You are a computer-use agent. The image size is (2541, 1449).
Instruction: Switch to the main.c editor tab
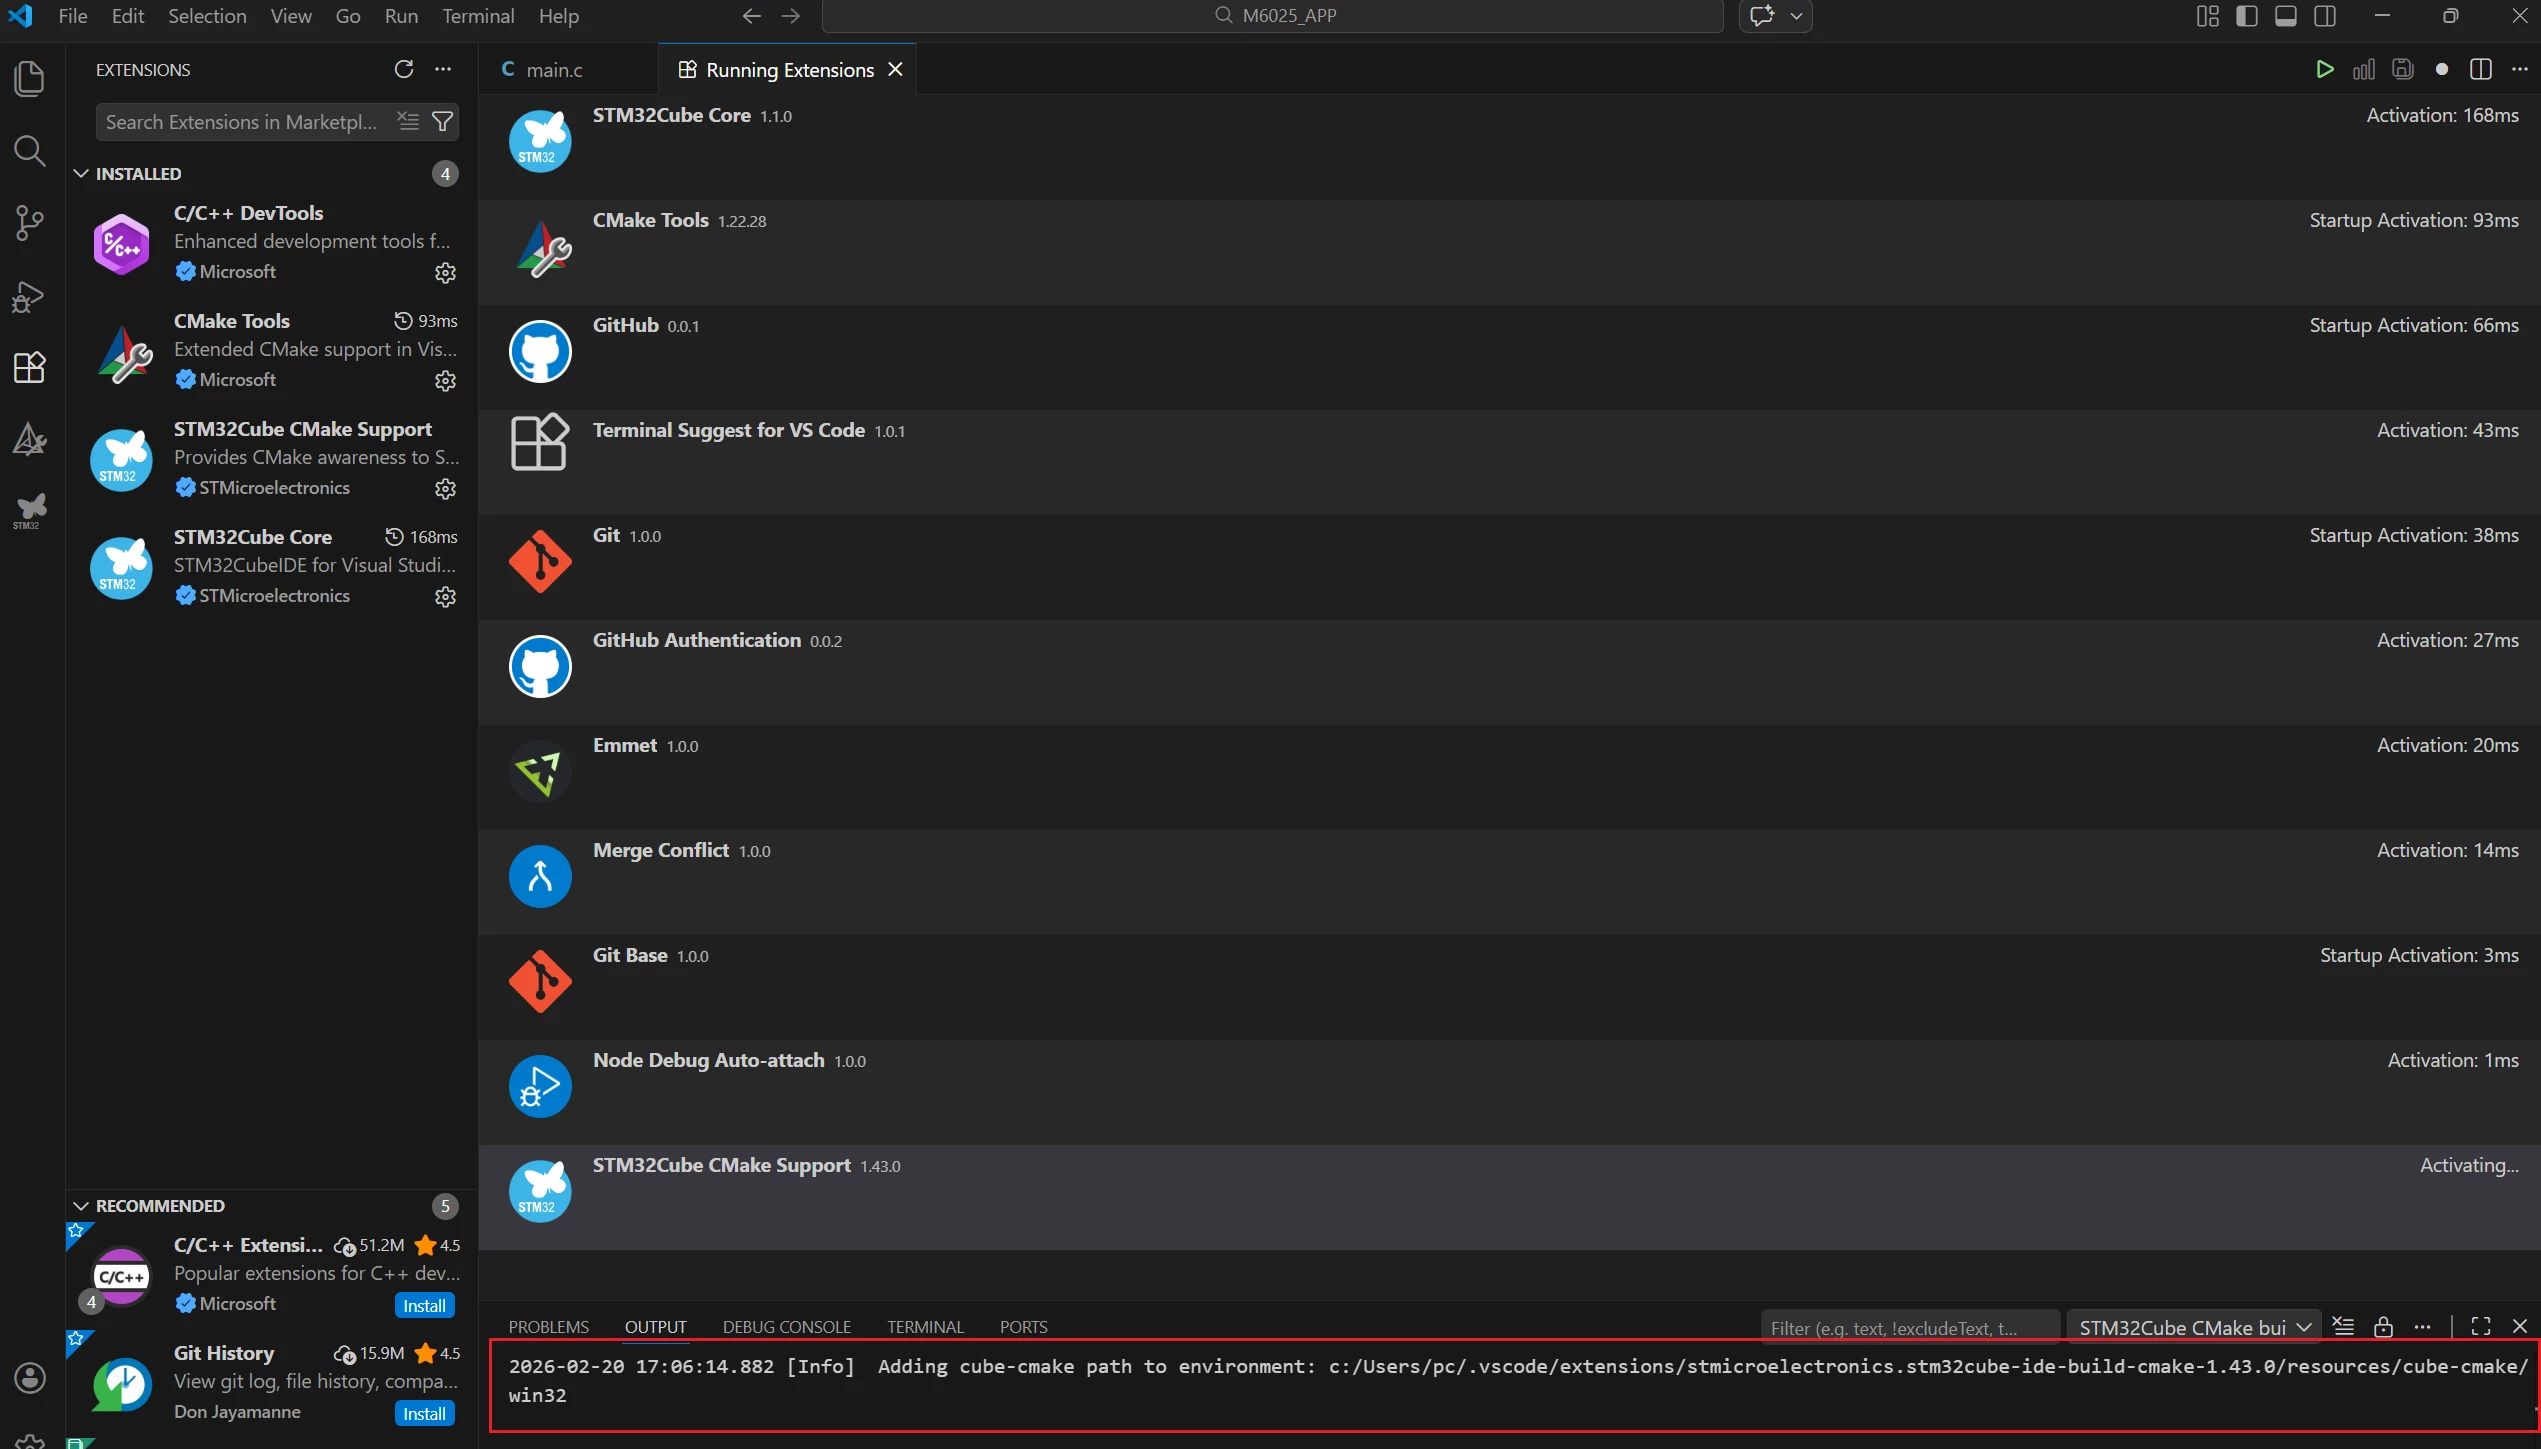(568, 69)
